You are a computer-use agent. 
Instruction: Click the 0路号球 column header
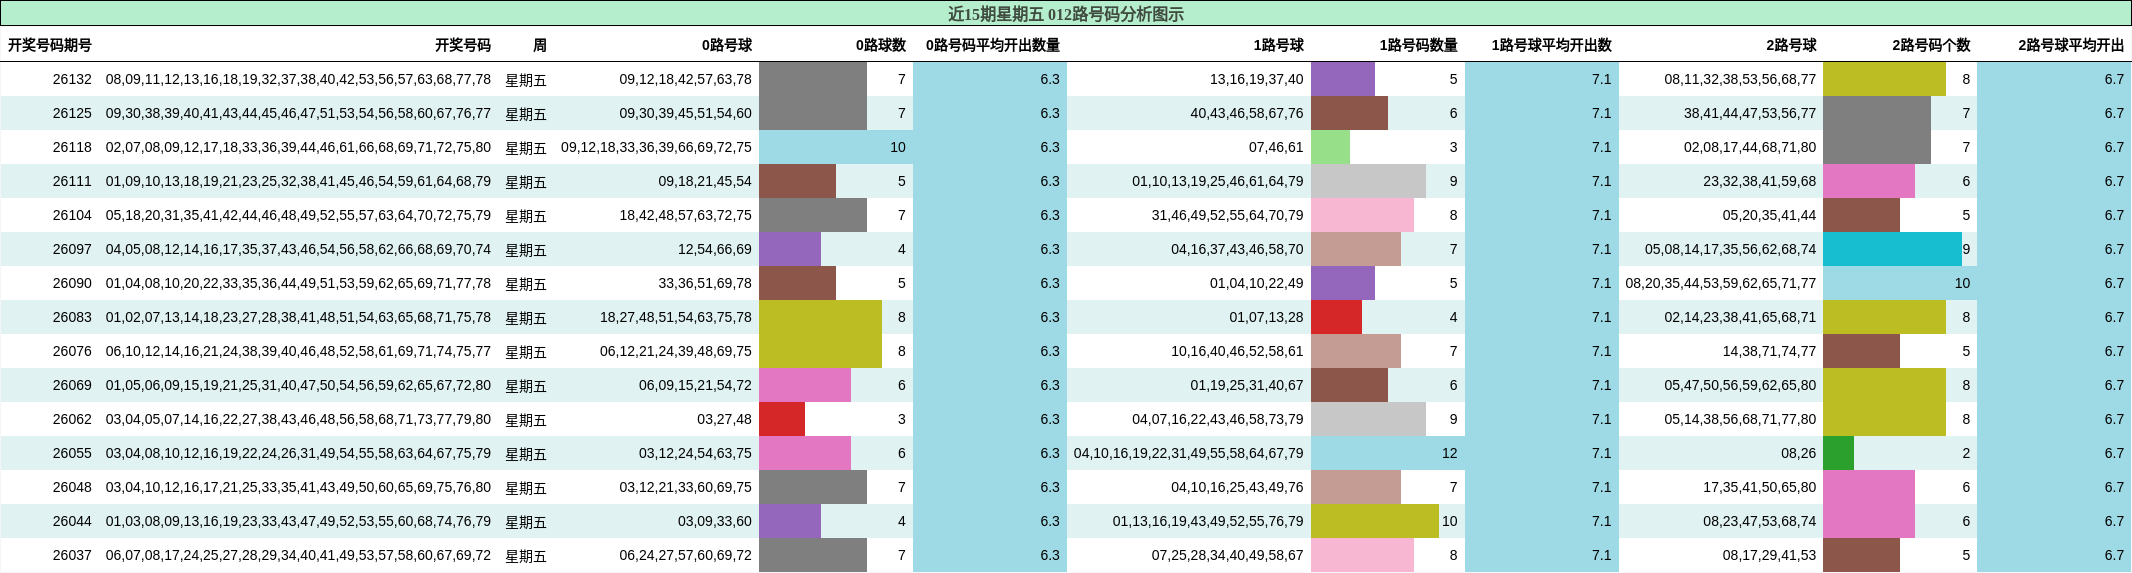click(727, 45)
